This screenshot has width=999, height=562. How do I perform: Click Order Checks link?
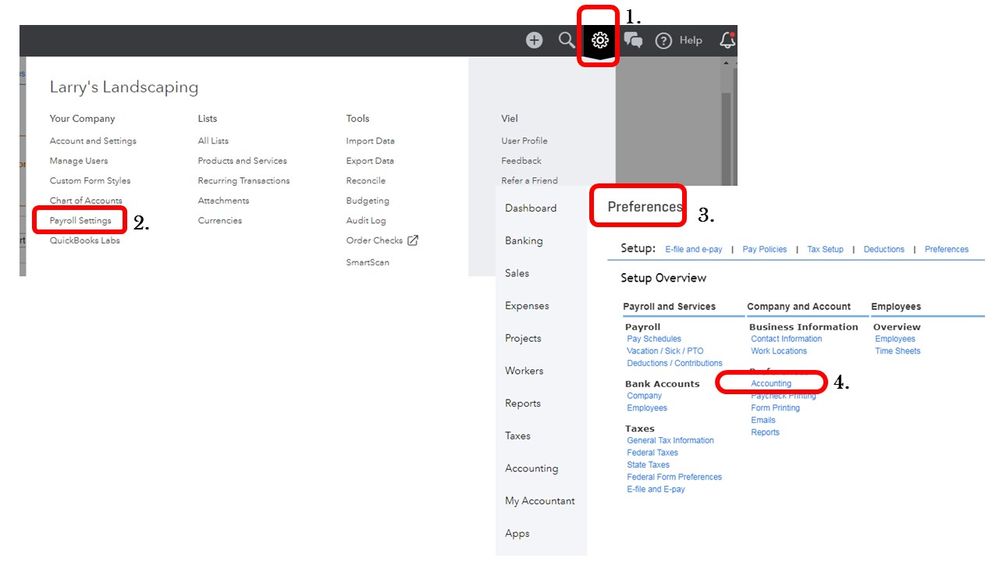point(374,240)
